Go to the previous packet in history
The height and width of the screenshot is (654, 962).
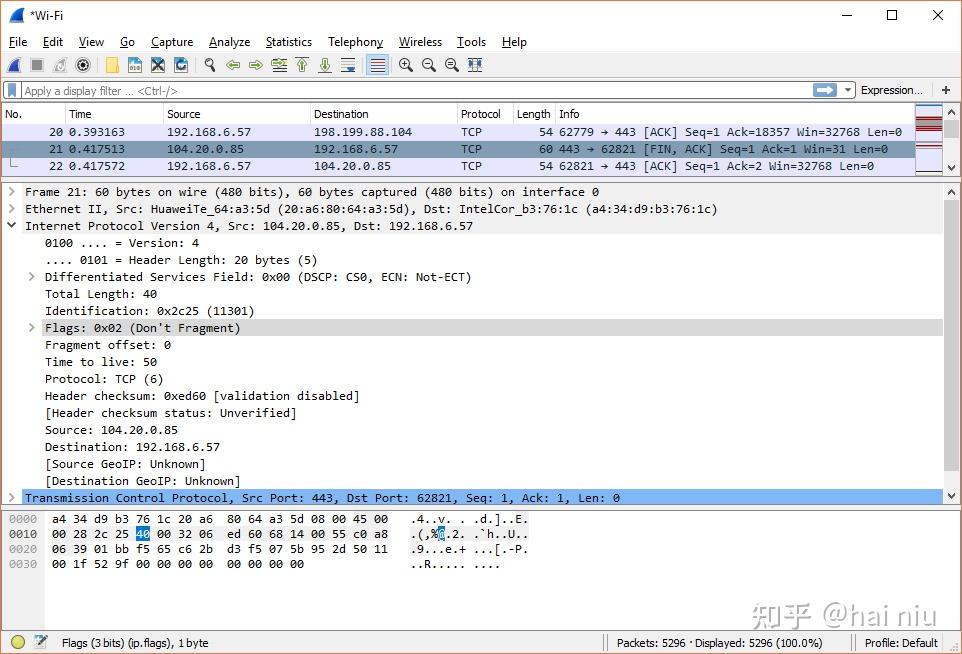[x=233, y=64]
